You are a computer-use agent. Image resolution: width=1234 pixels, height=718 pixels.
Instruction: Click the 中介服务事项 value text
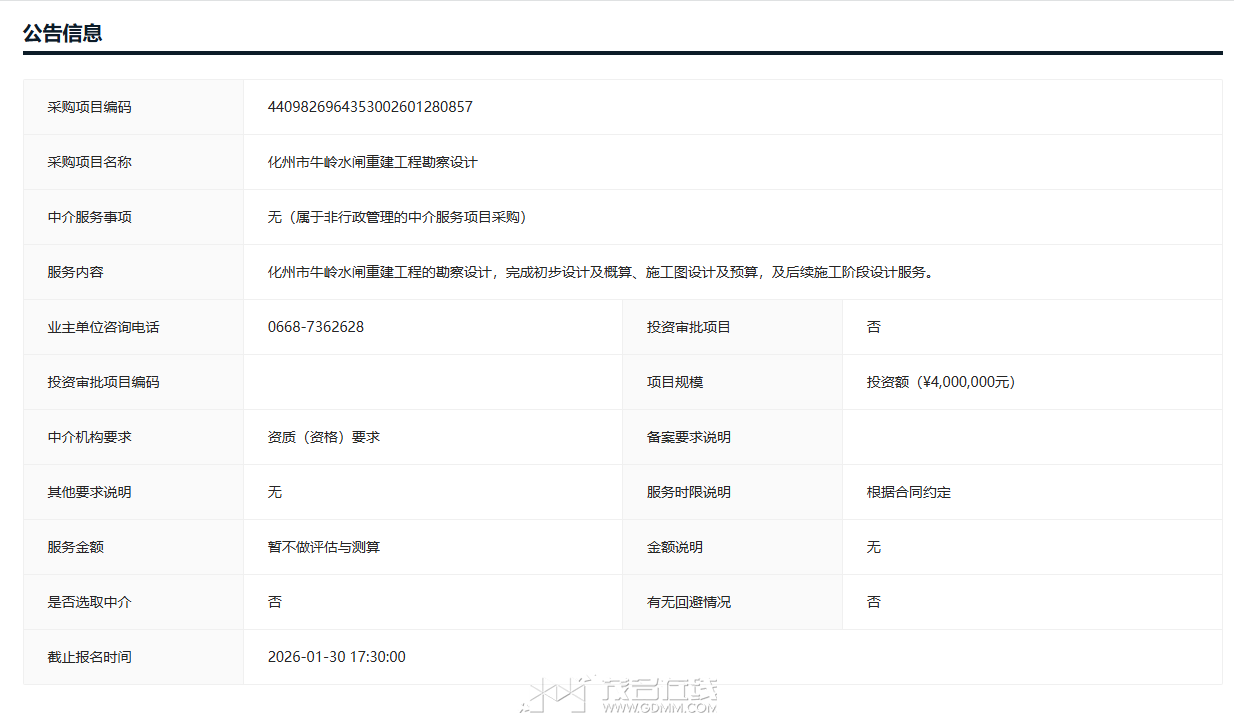397,217
